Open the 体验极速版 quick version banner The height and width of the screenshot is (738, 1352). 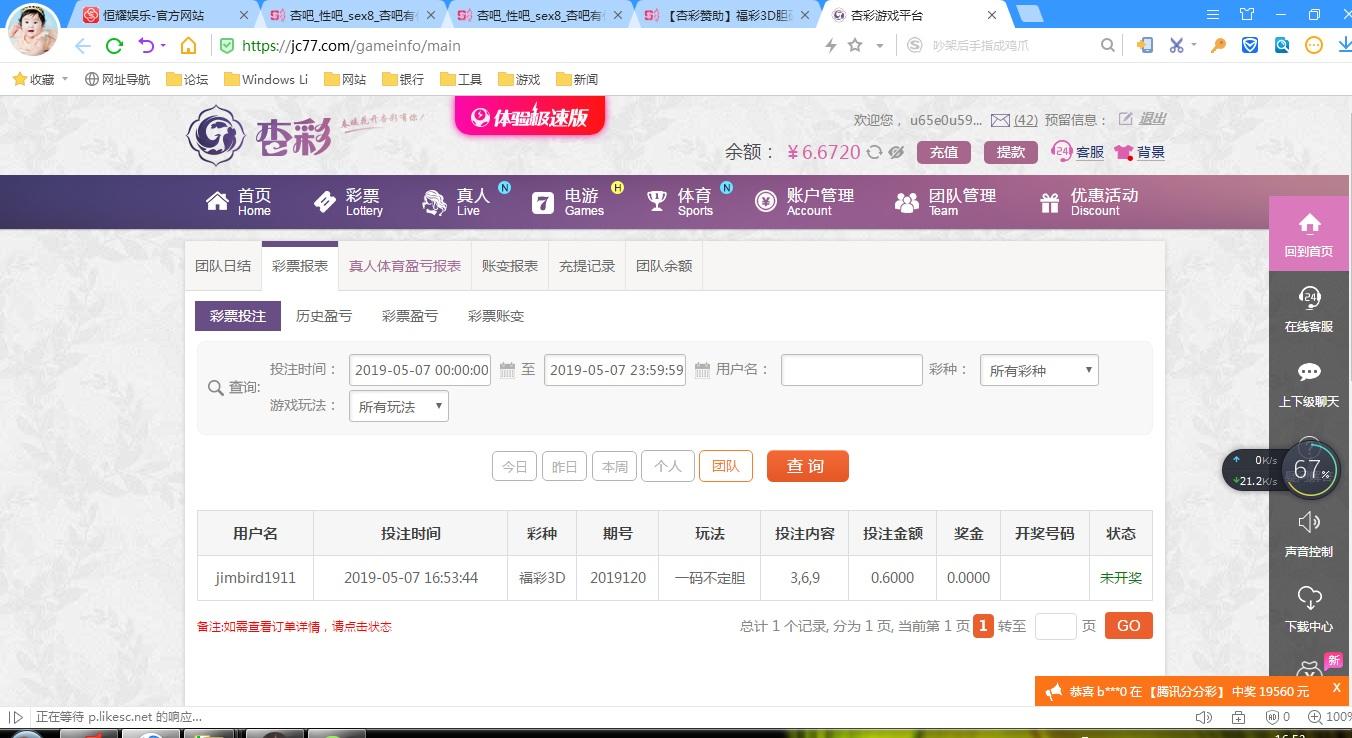pos(529,116)
